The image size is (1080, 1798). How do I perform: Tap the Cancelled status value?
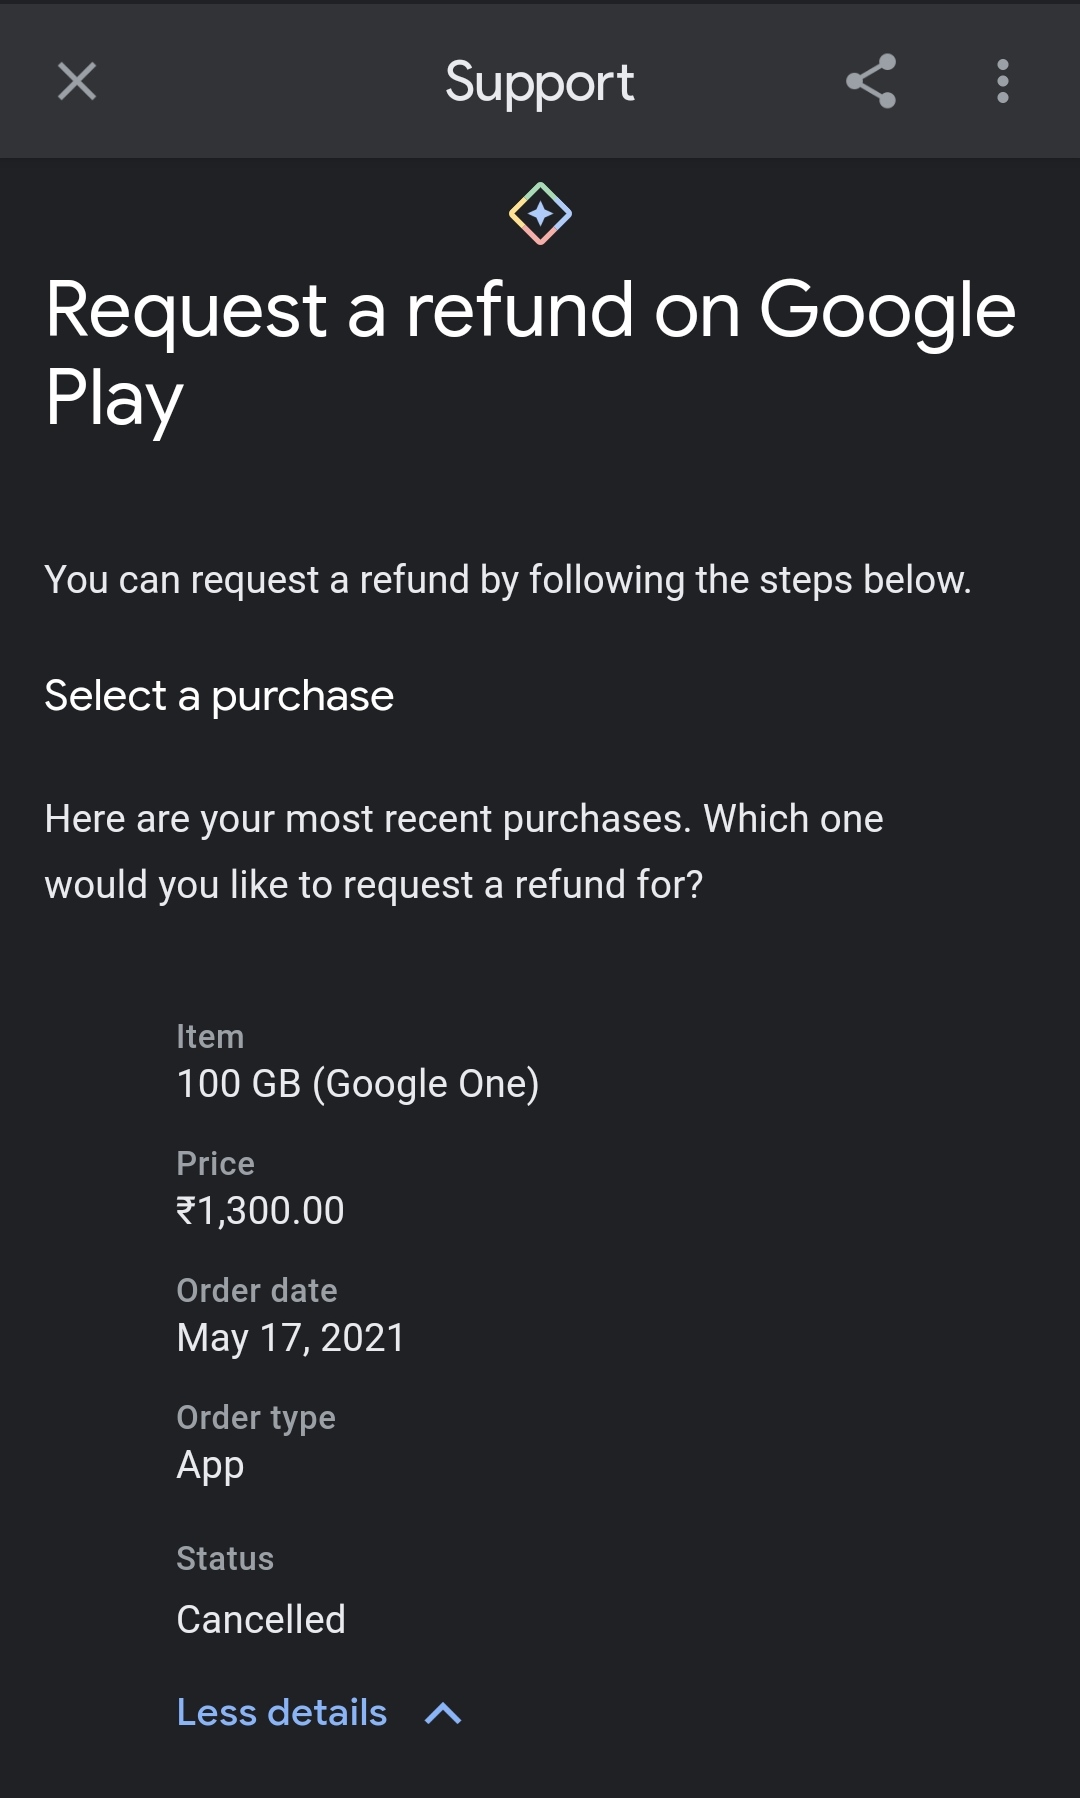click(261, 1620)
